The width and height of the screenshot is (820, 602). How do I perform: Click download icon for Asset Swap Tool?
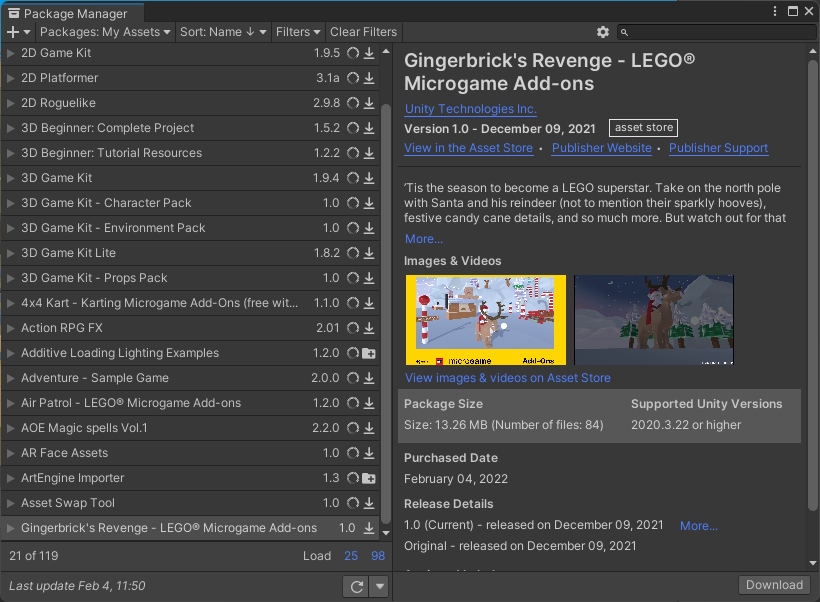pos(369,503)
